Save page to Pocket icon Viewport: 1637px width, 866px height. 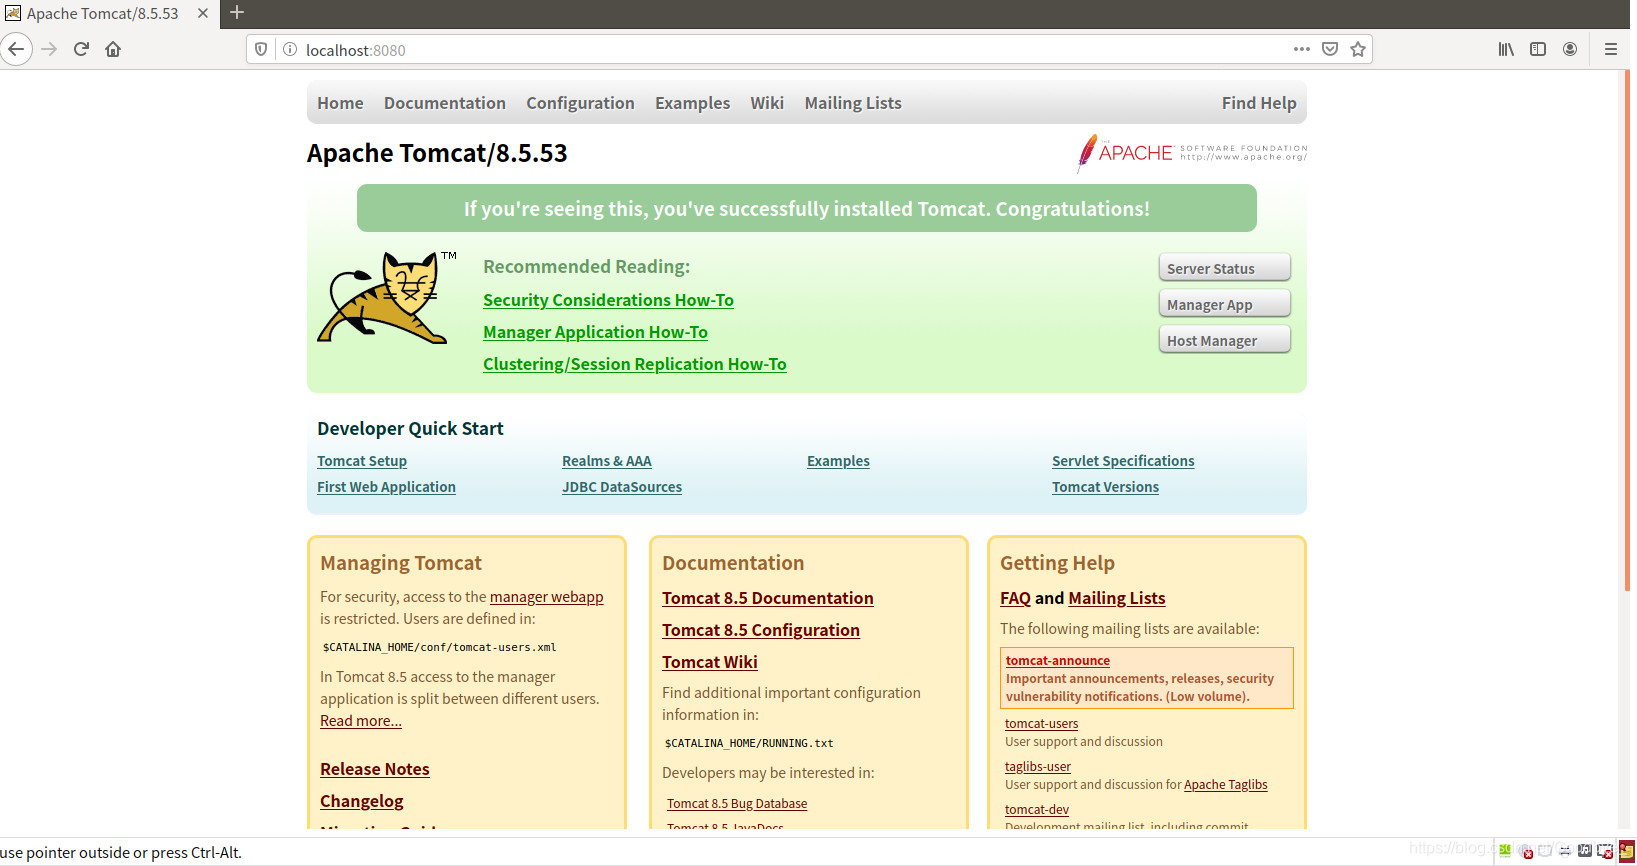[1330, 49]
